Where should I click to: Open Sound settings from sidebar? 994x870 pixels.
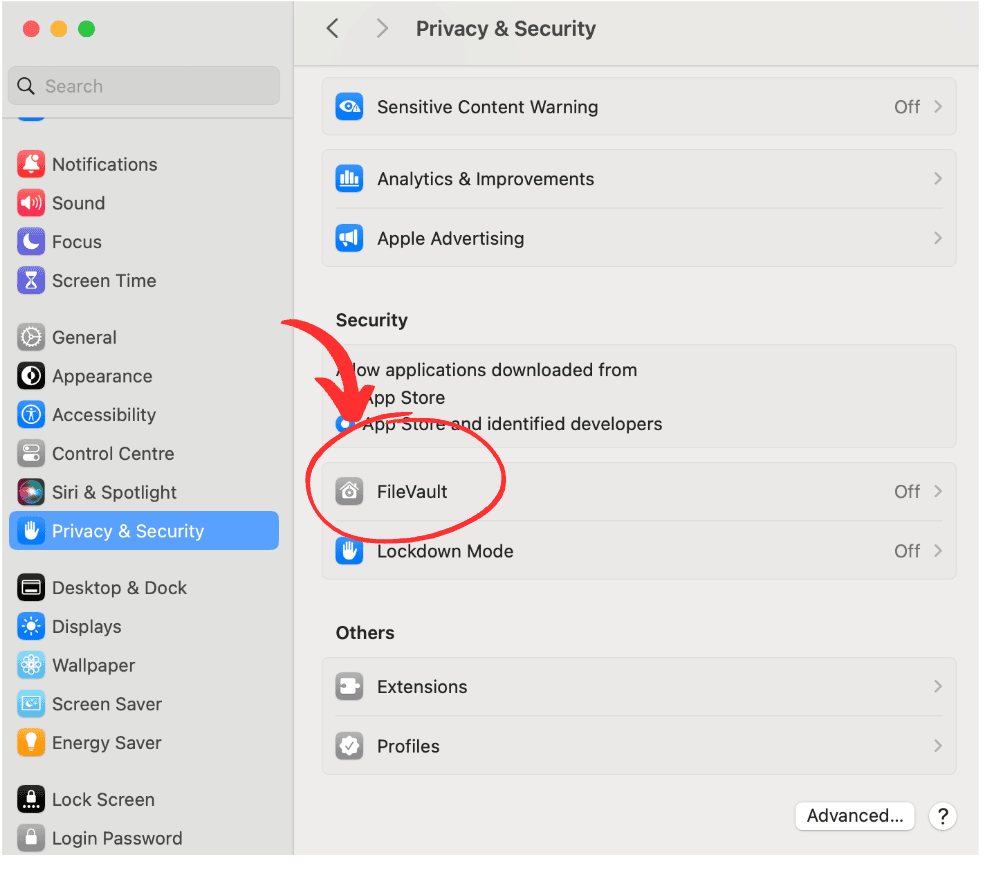coord(33,203)
